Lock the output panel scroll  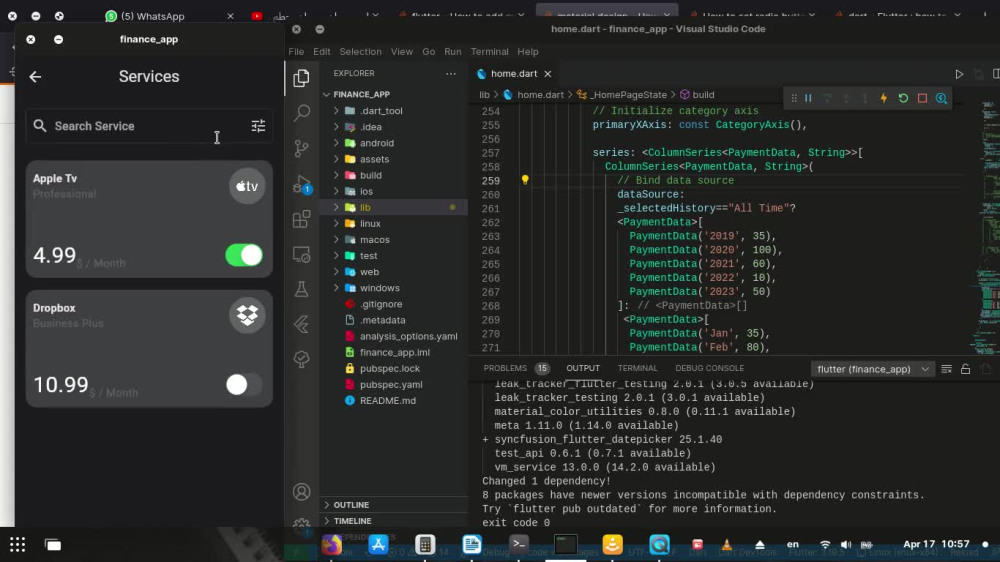click(x=966, y=369)
